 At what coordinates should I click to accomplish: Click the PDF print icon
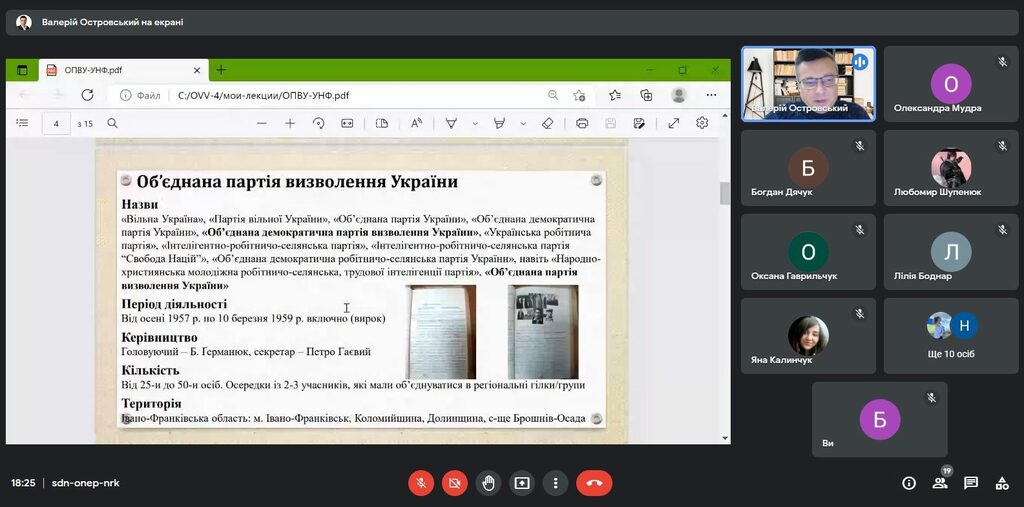click(582, 123)
